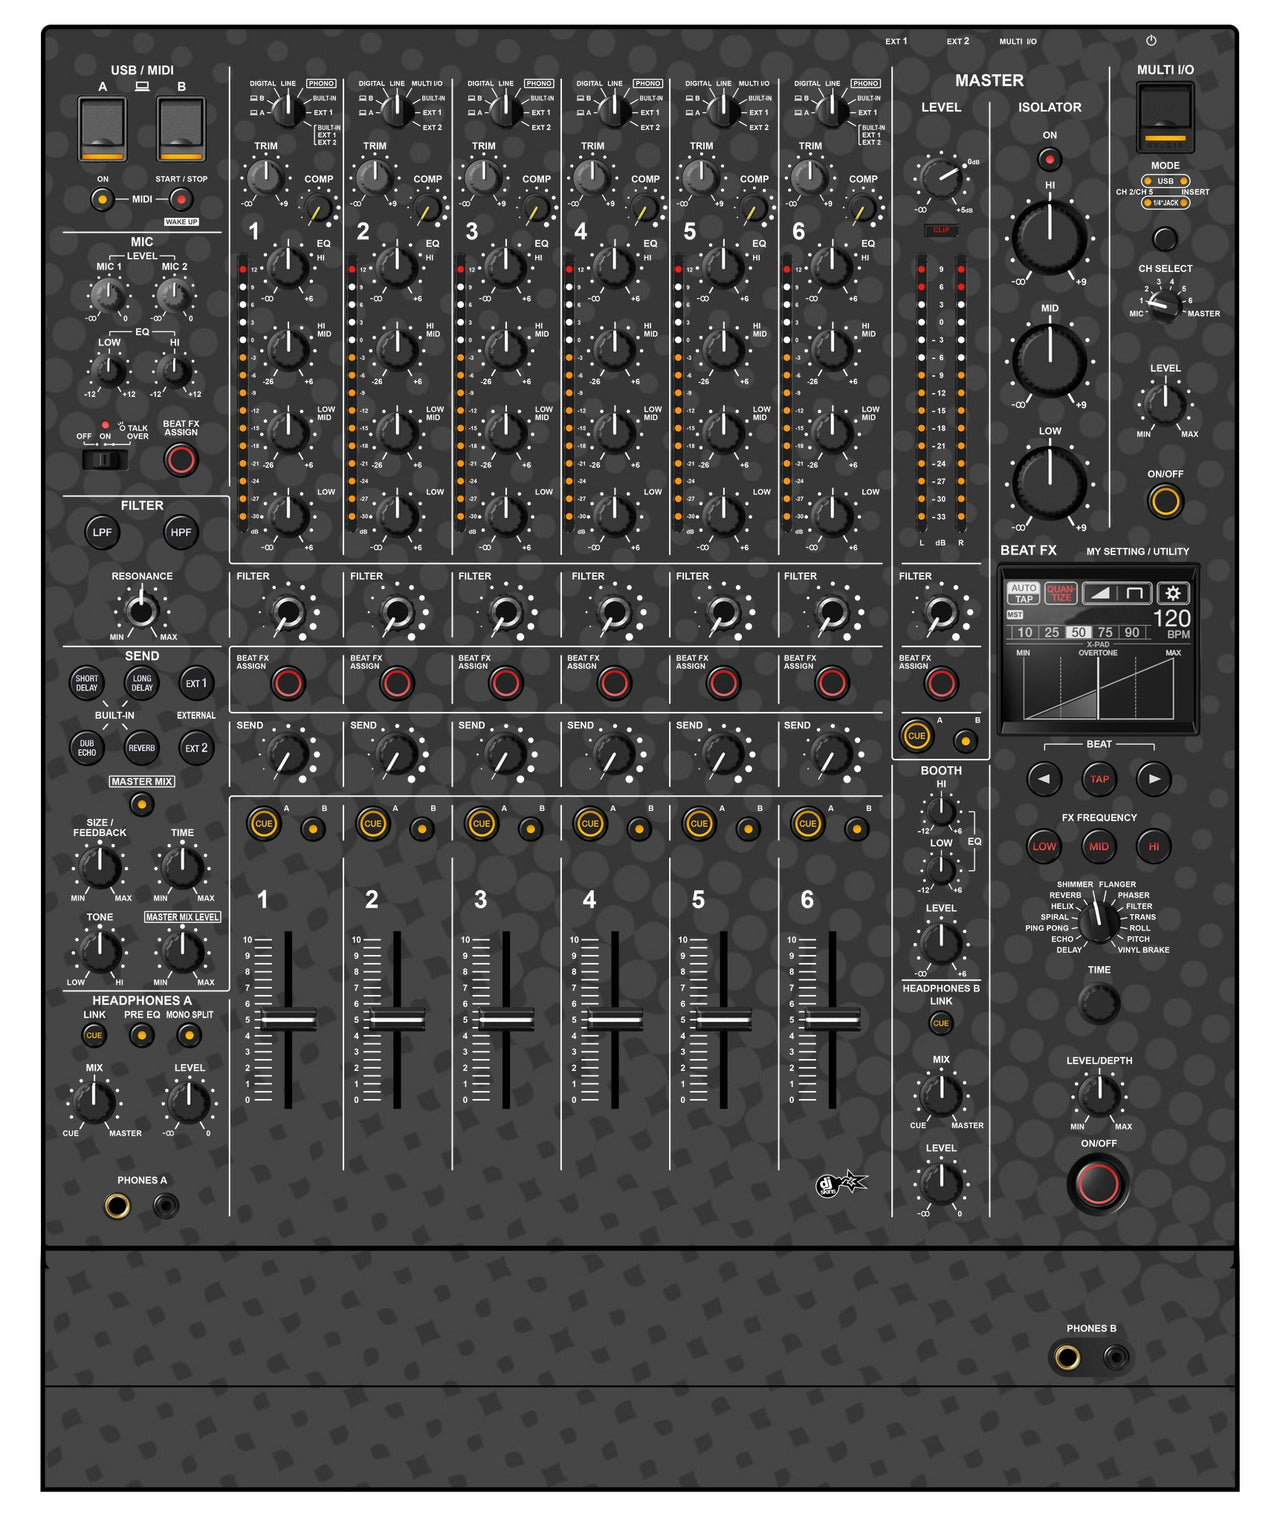This screenshot has width=1280, height=1522.
Task: Choose the EXT 2 external send
Action: tap(196, 748)
